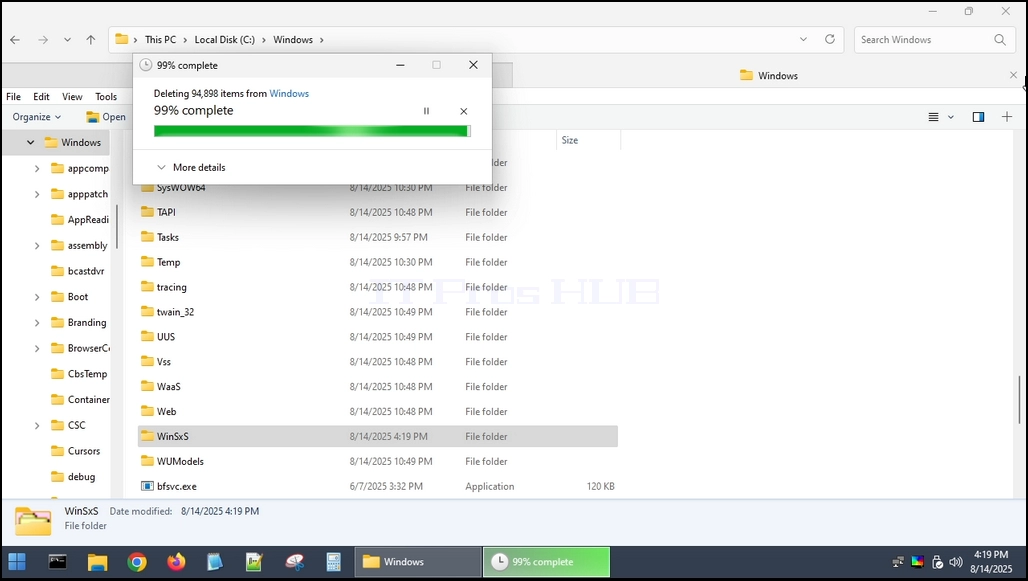Viewport: 1028px width, 581px height.
Task: Click the Open toolbar button
Action: (x=106, y=117)
